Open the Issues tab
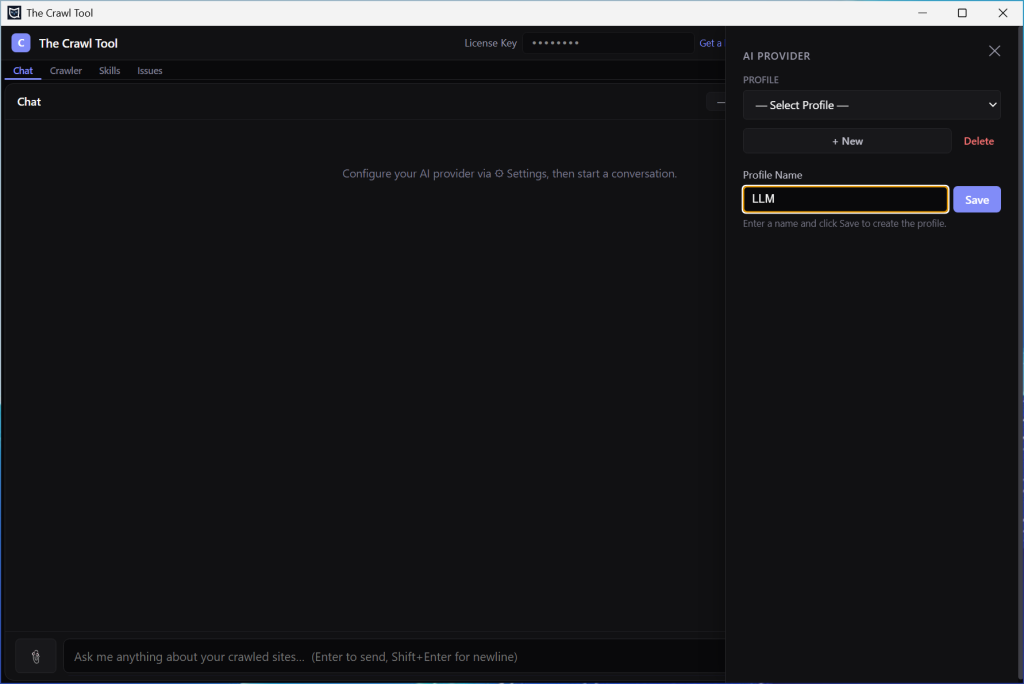1024x684 pixels. click(150, 71)
